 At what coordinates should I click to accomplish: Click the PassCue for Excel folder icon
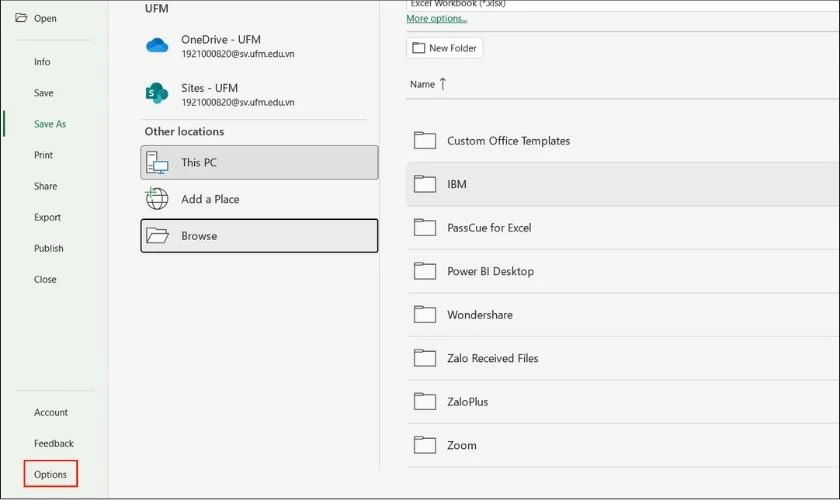425,227
